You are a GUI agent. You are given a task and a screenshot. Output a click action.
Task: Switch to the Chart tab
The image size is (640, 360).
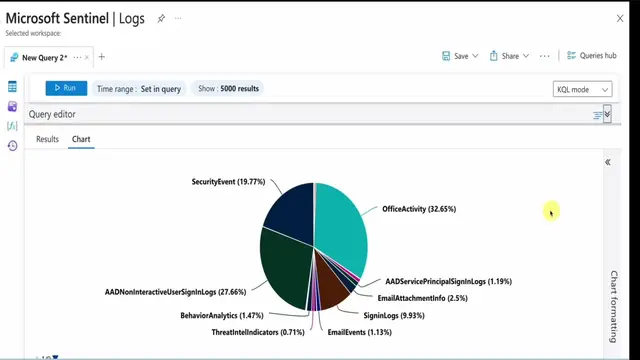(x=81, y=139)
